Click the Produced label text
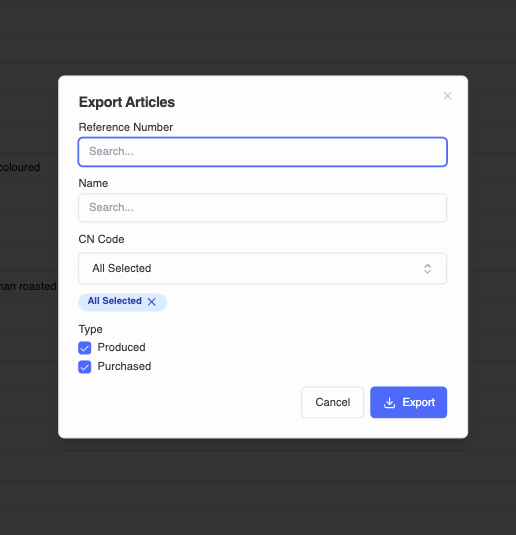 (x=121, y=347)
